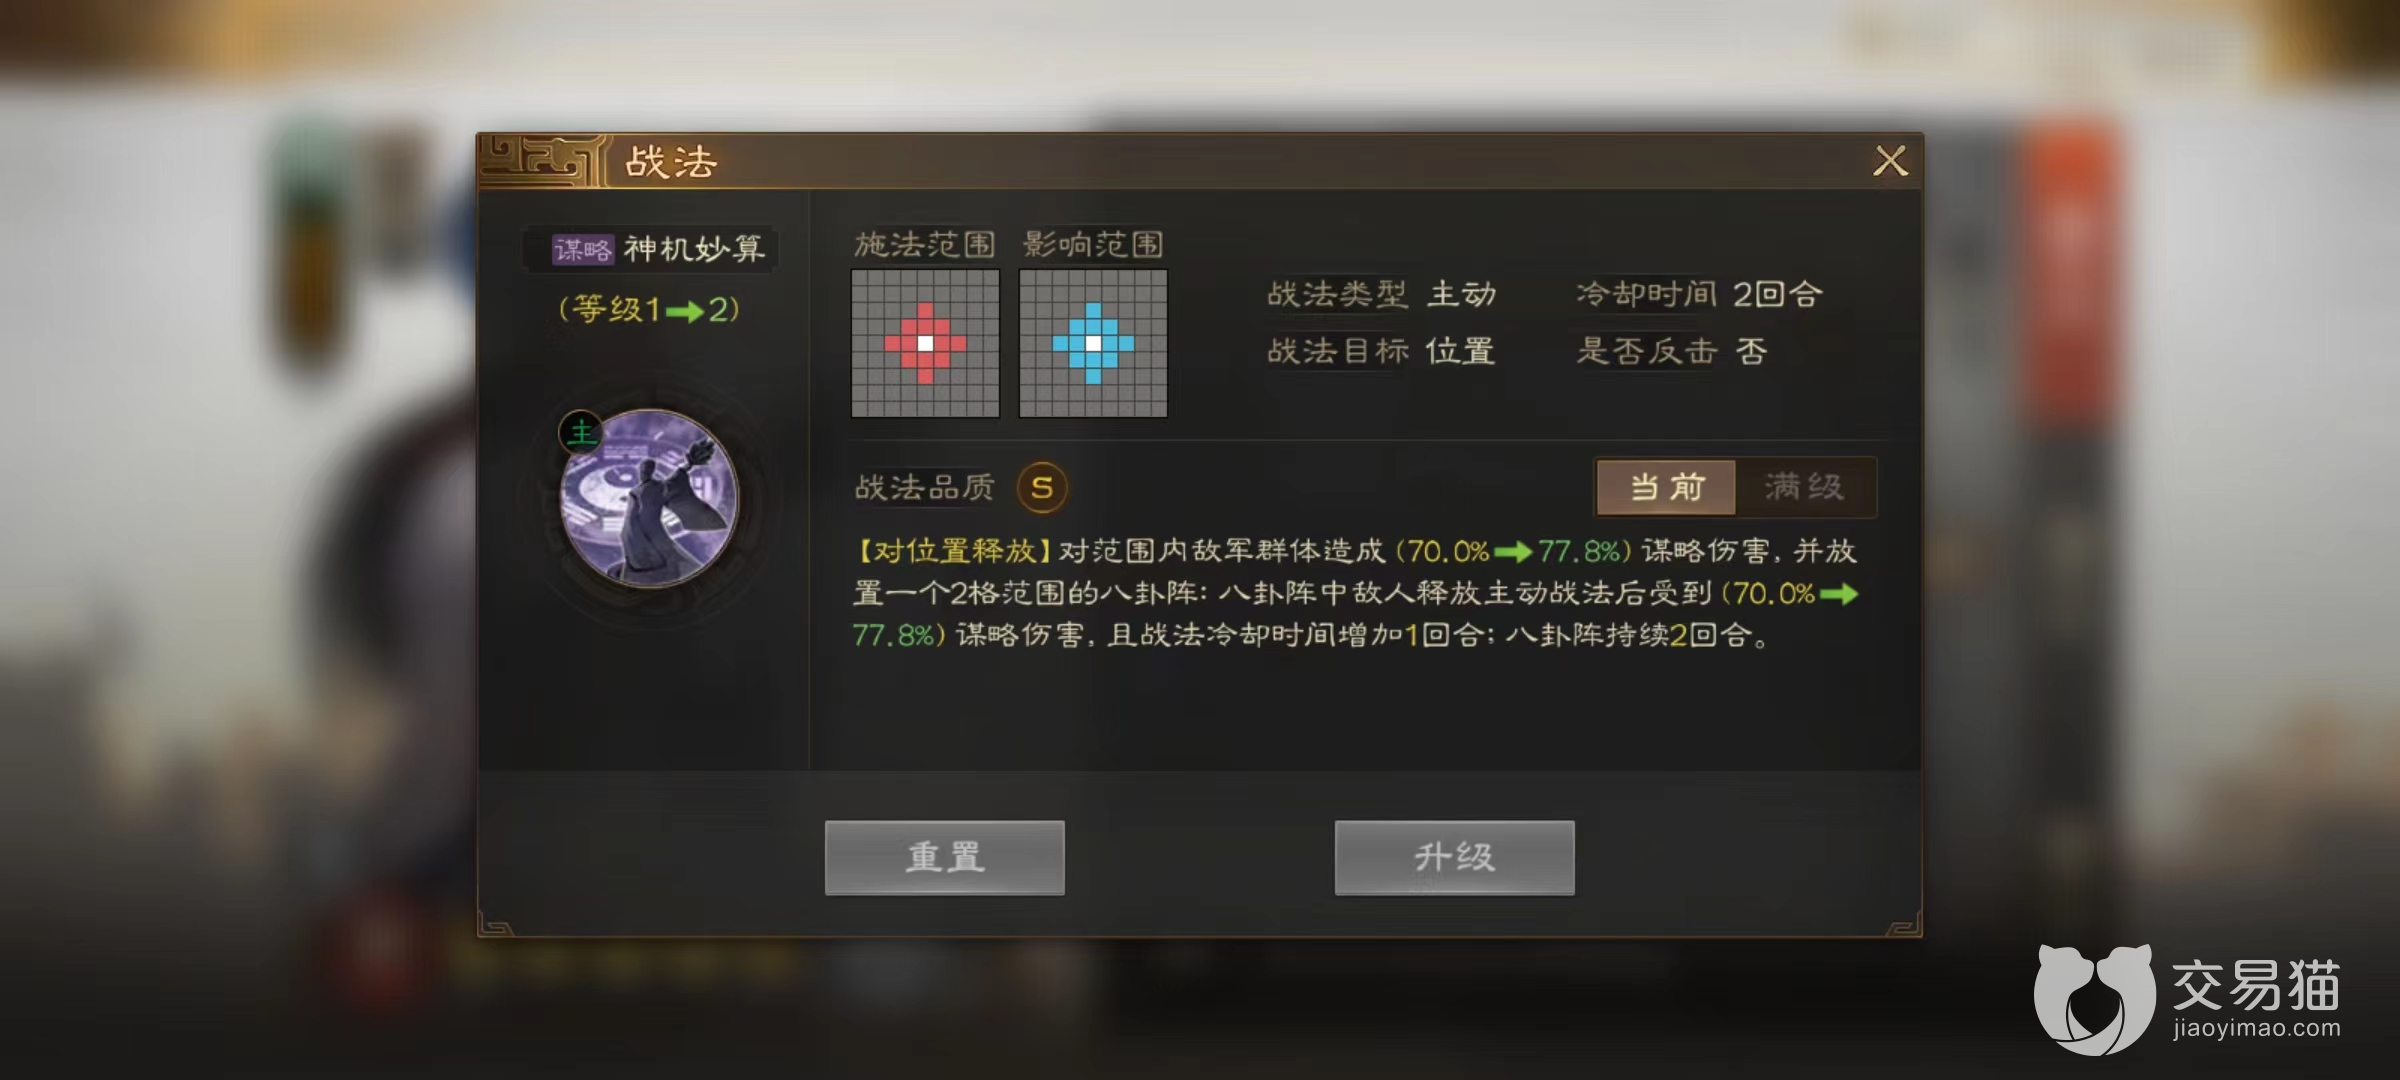2400x1080 pixels.
Task: Click the green level arrow in 等级1→2
Action: pos(685,312)
